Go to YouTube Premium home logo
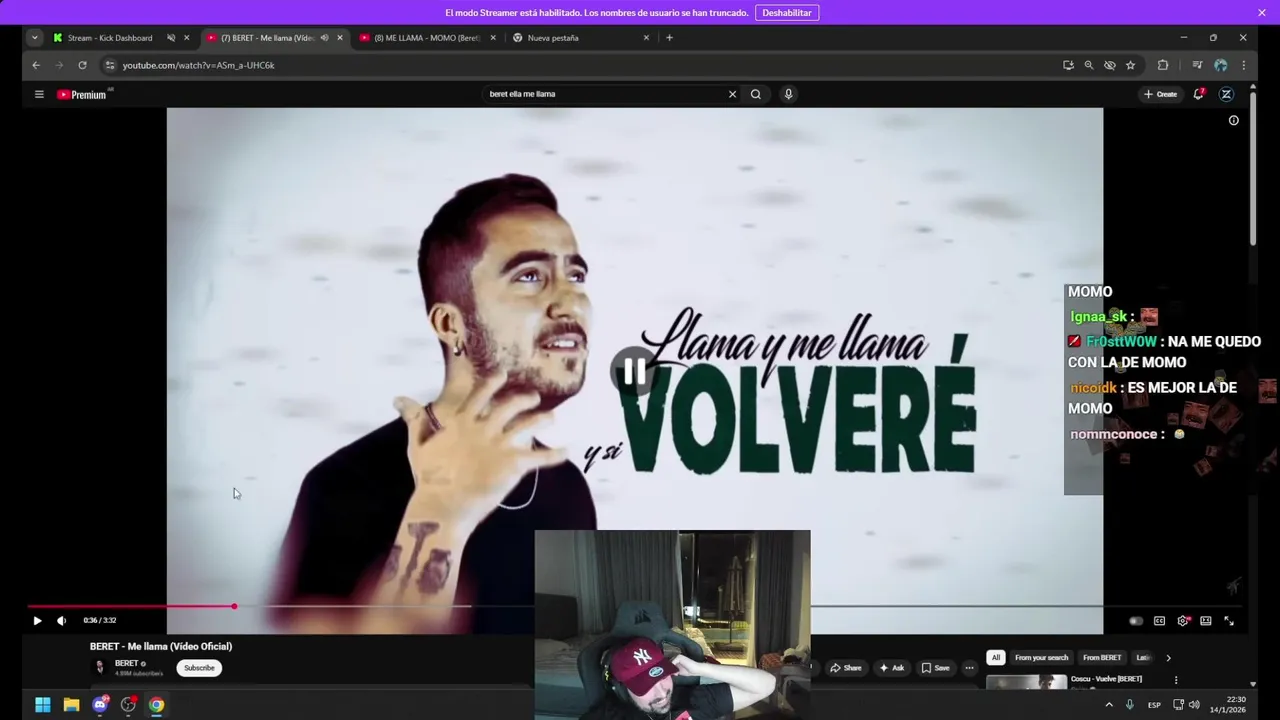 [x=82, y=94]
